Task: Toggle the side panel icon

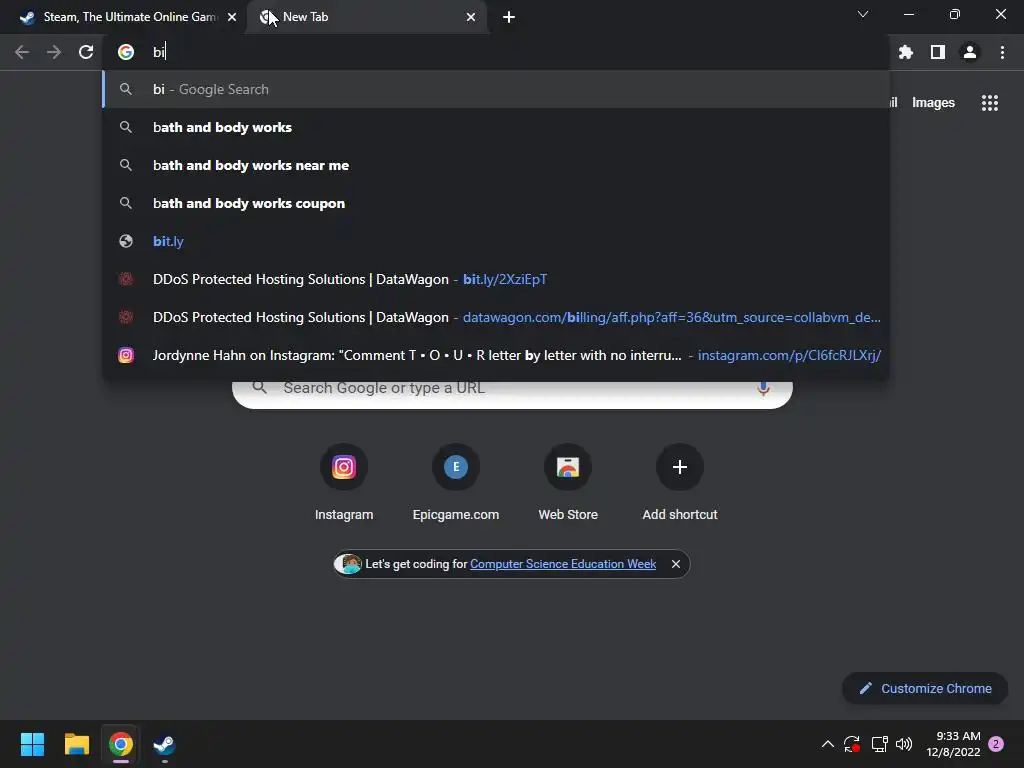Action: [x=937, y=52]
